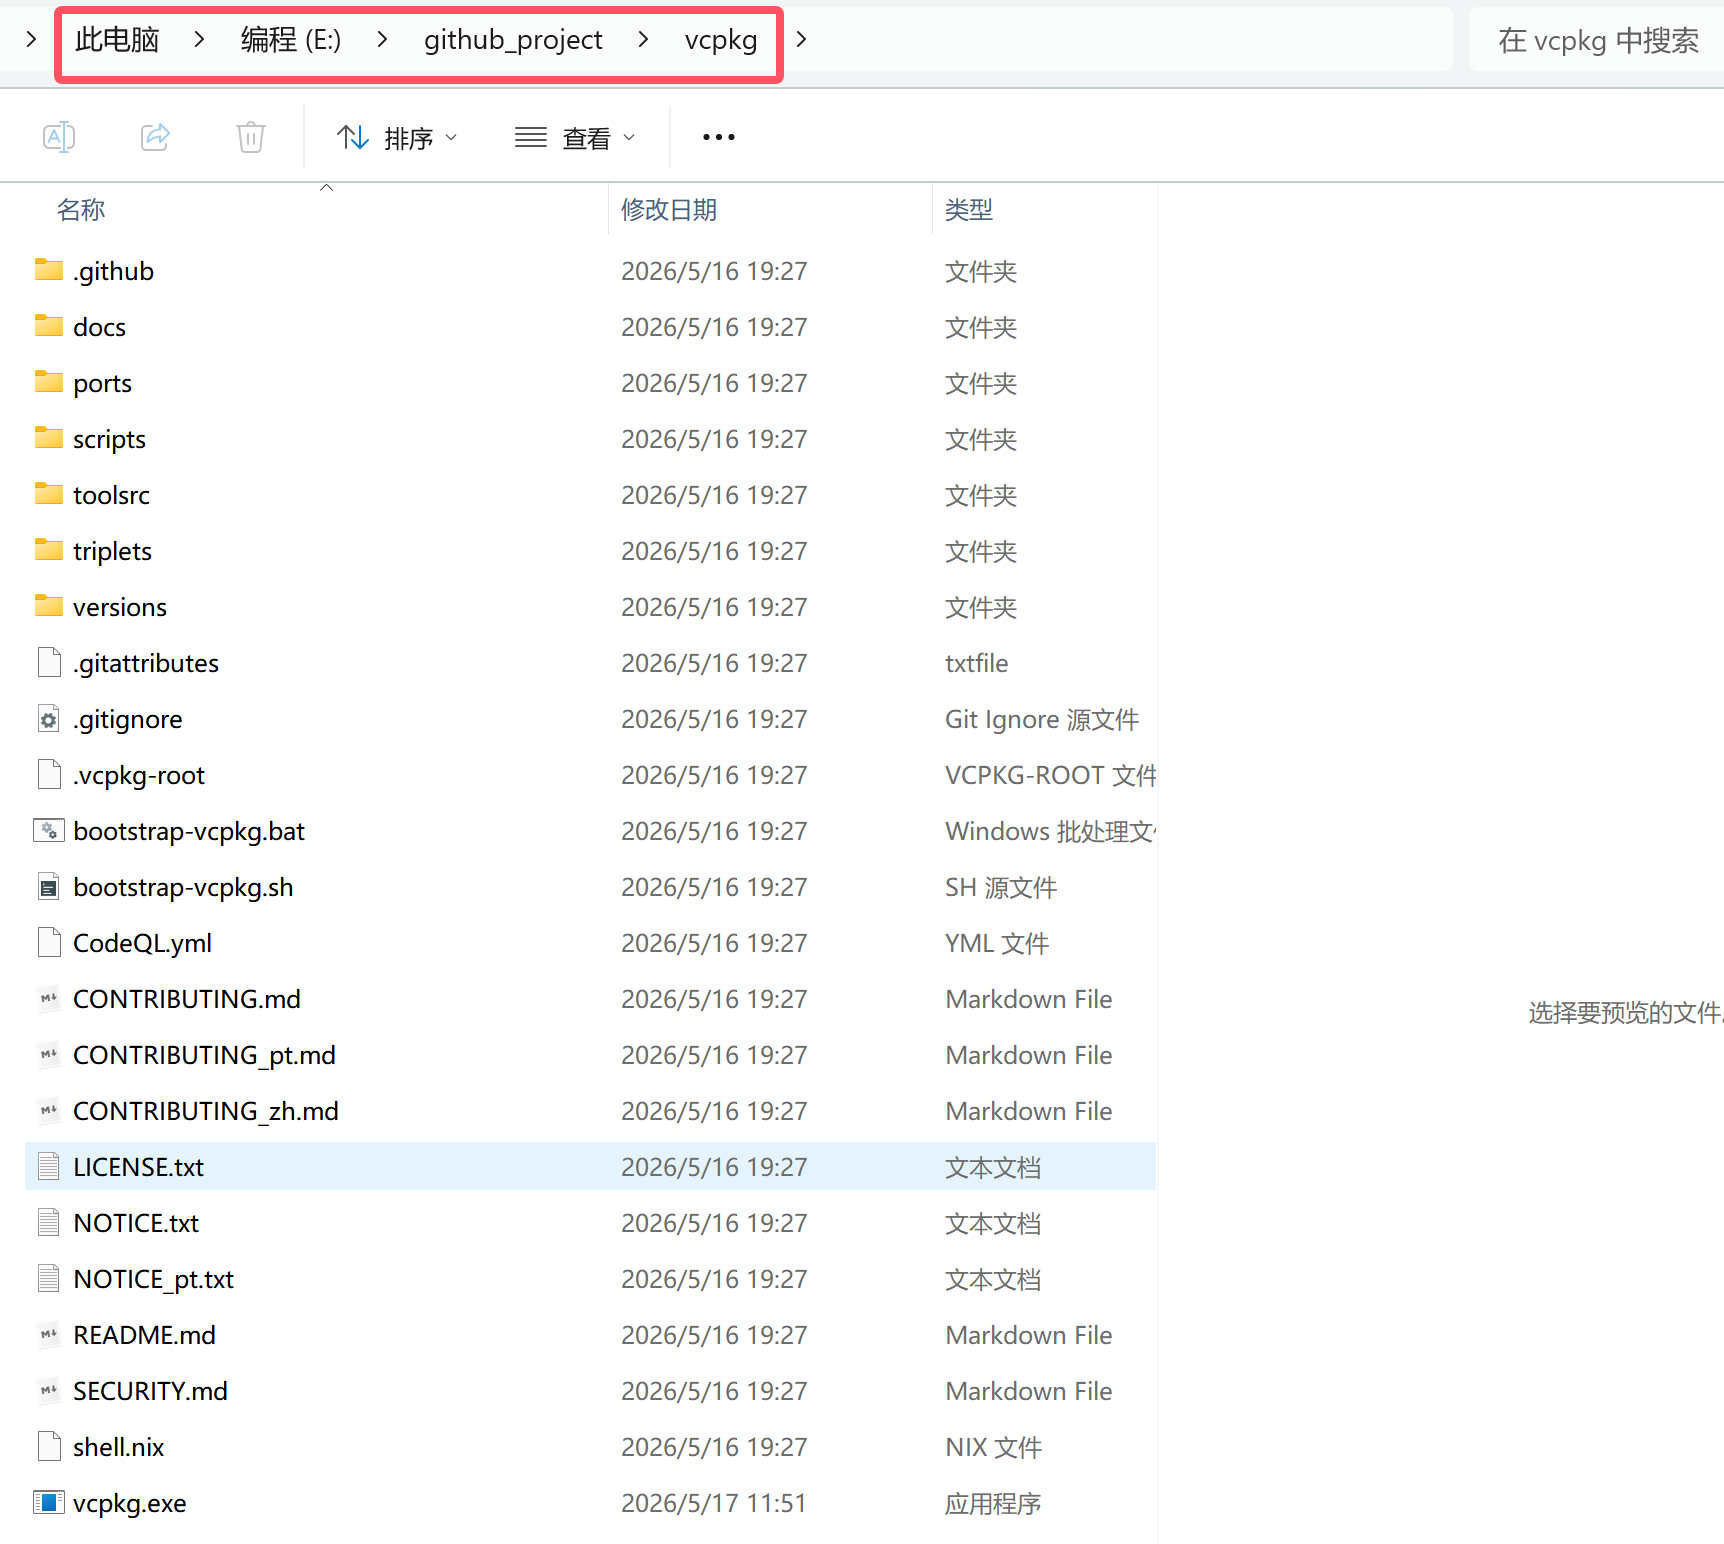Click the bootstrap-vcpkg.sh script file icon
The image size is (1724, 1544).
click(x=49, y=886)
